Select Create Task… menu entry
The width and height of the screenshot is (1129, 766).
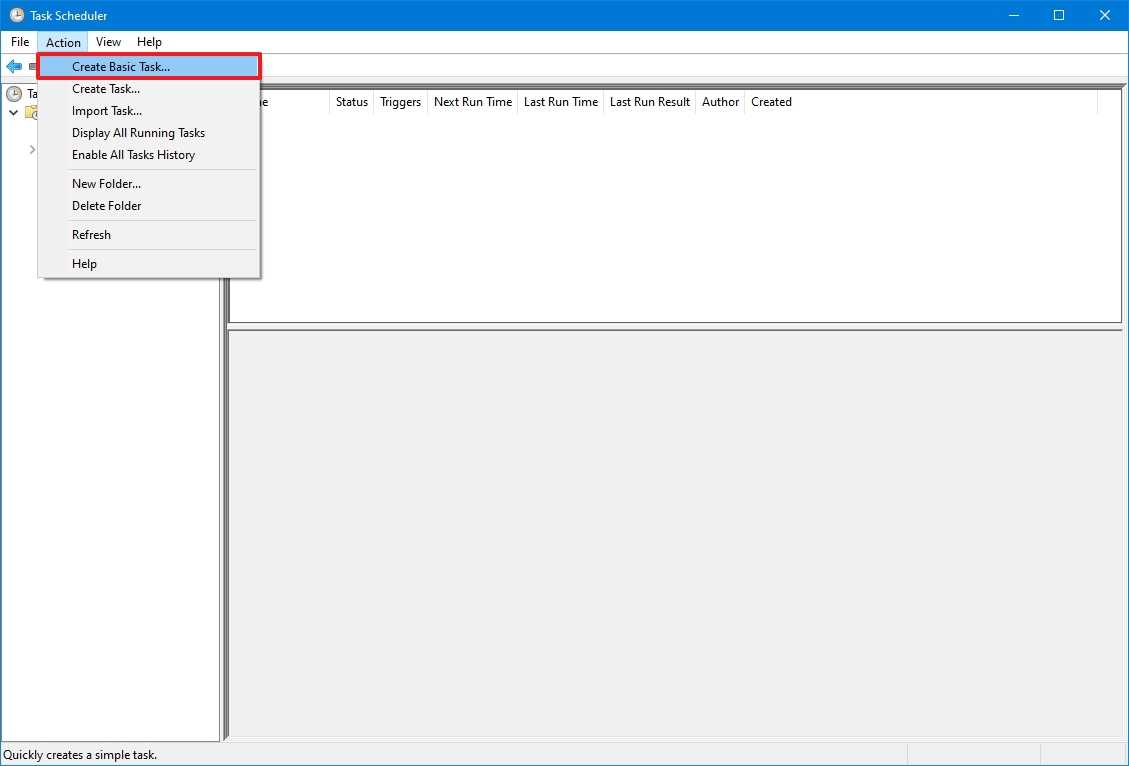(x=106, y=89)
